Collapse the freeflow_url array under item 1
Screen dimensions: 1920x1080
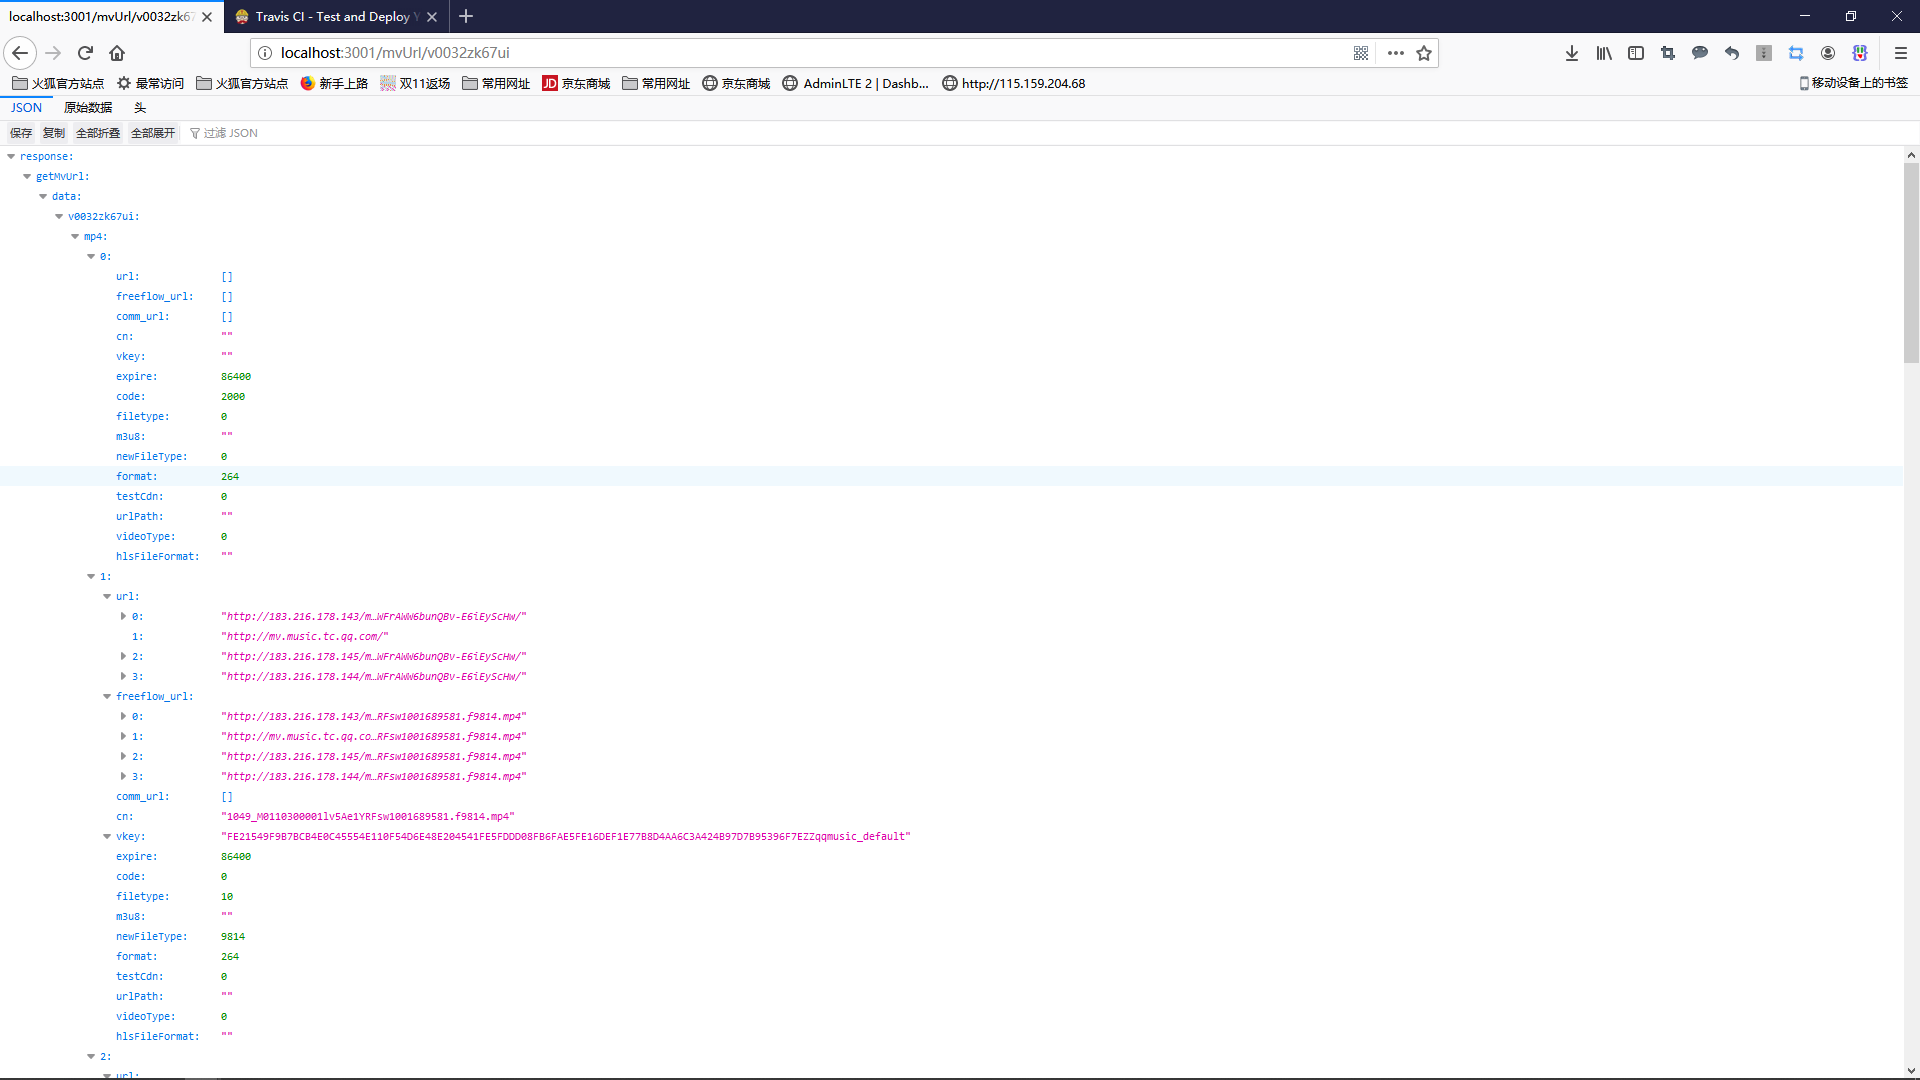coord(107,696)
